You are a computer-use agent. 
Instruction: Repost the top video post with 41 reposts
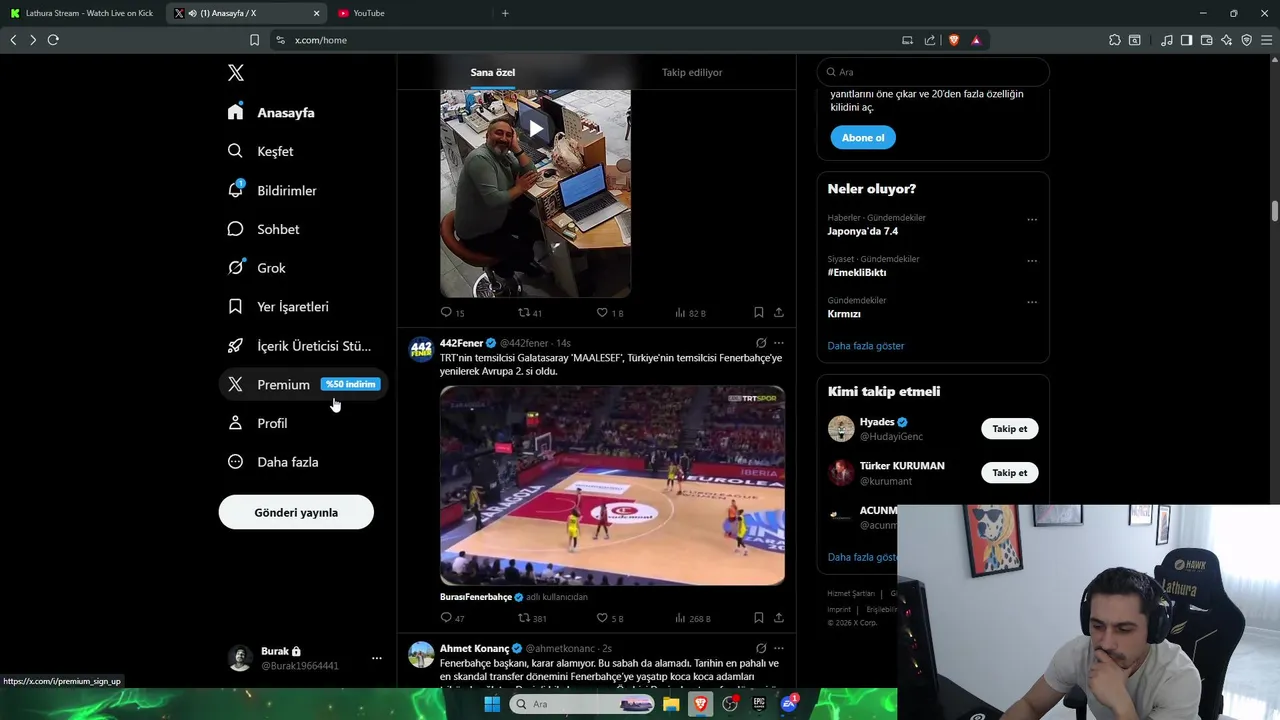pos(530,312)
